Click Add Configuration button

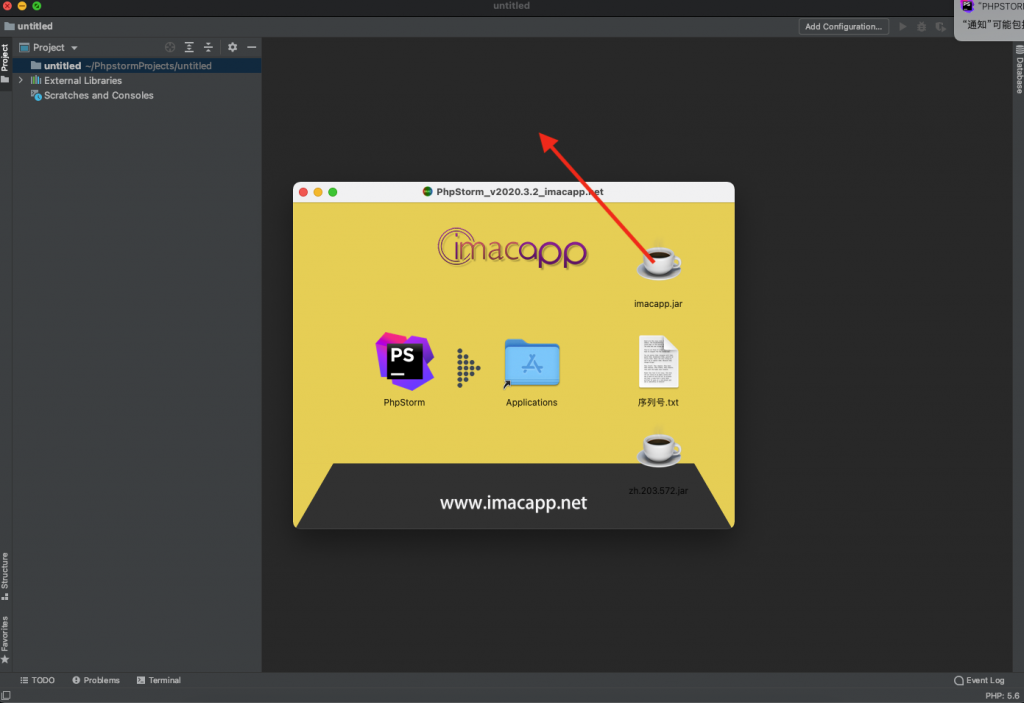coord(843,27)
